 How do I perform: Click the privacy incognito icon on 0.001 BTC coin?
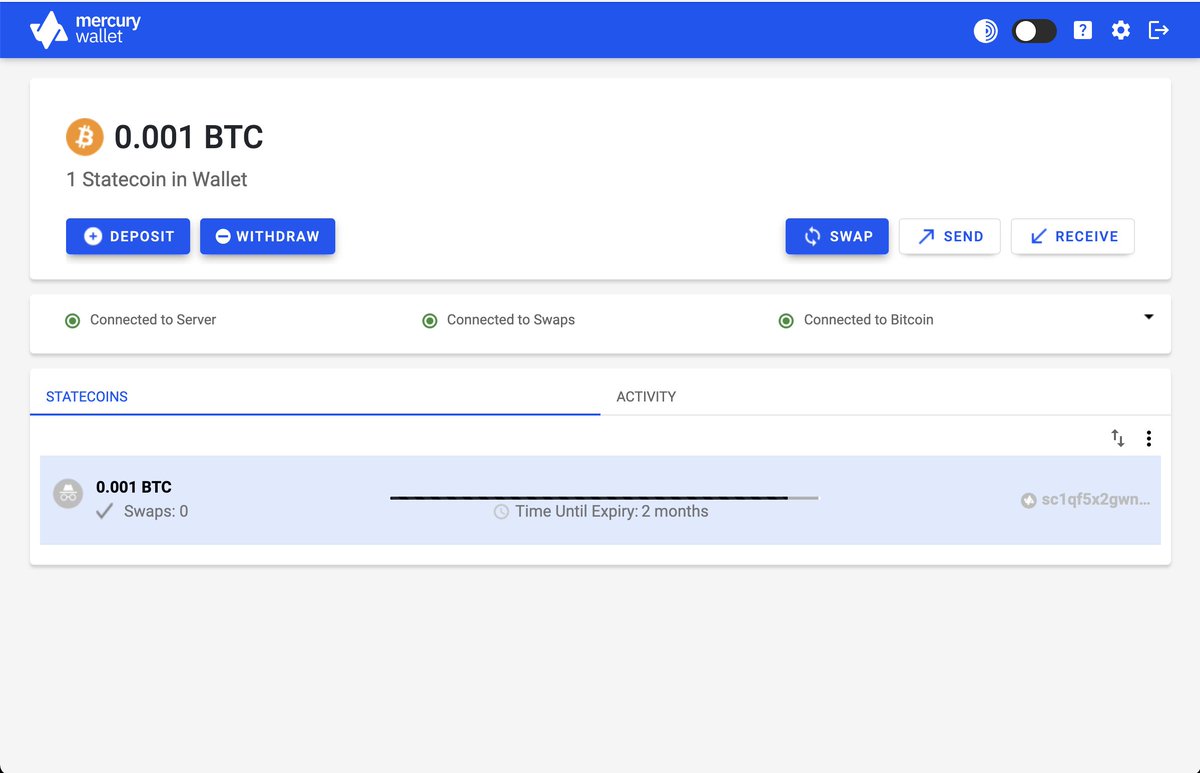68,493
